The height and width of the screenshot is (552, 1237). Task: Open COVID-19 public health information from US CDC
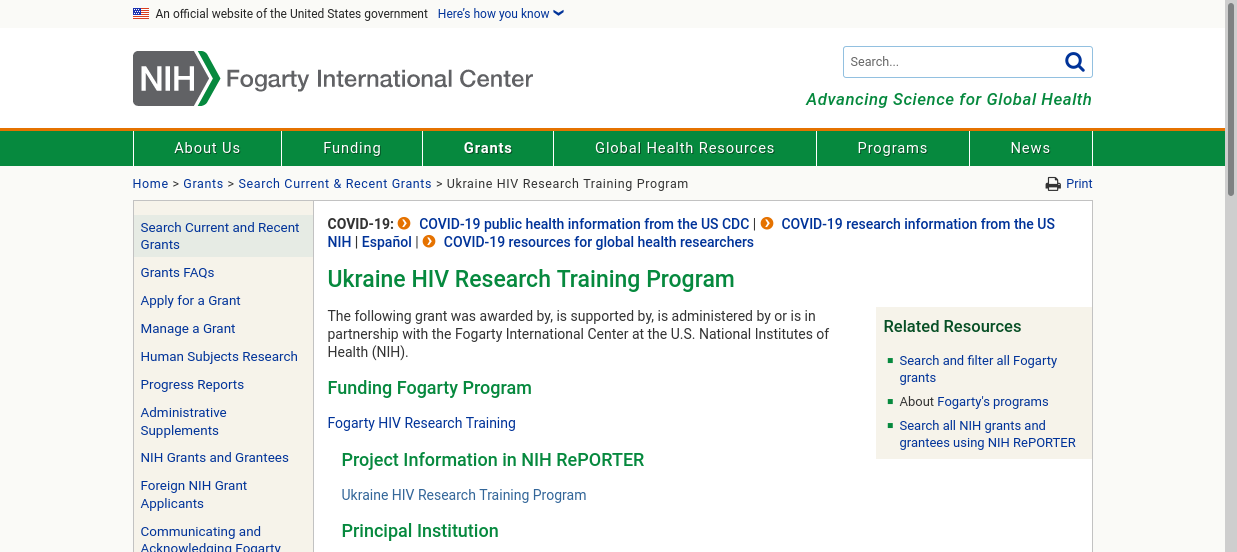[584, 224]
